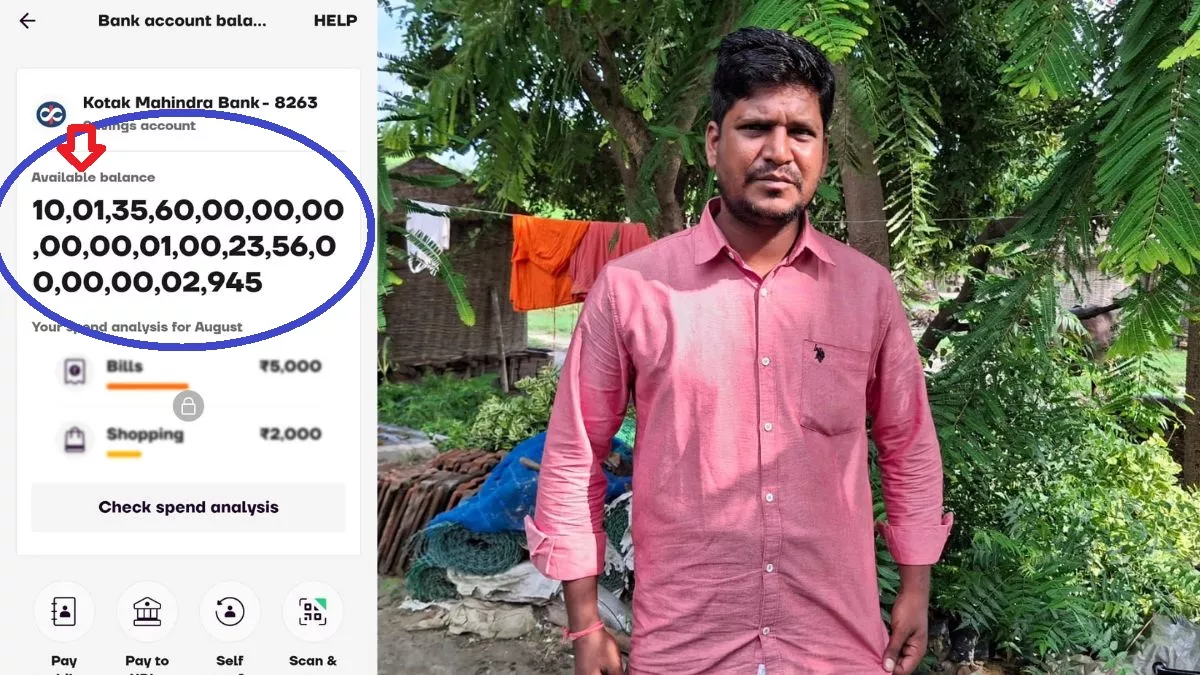This screenshot has height=675, width=1200.
Task: Select the ₹5,000 Bills amount
Action: click(290, 366)
